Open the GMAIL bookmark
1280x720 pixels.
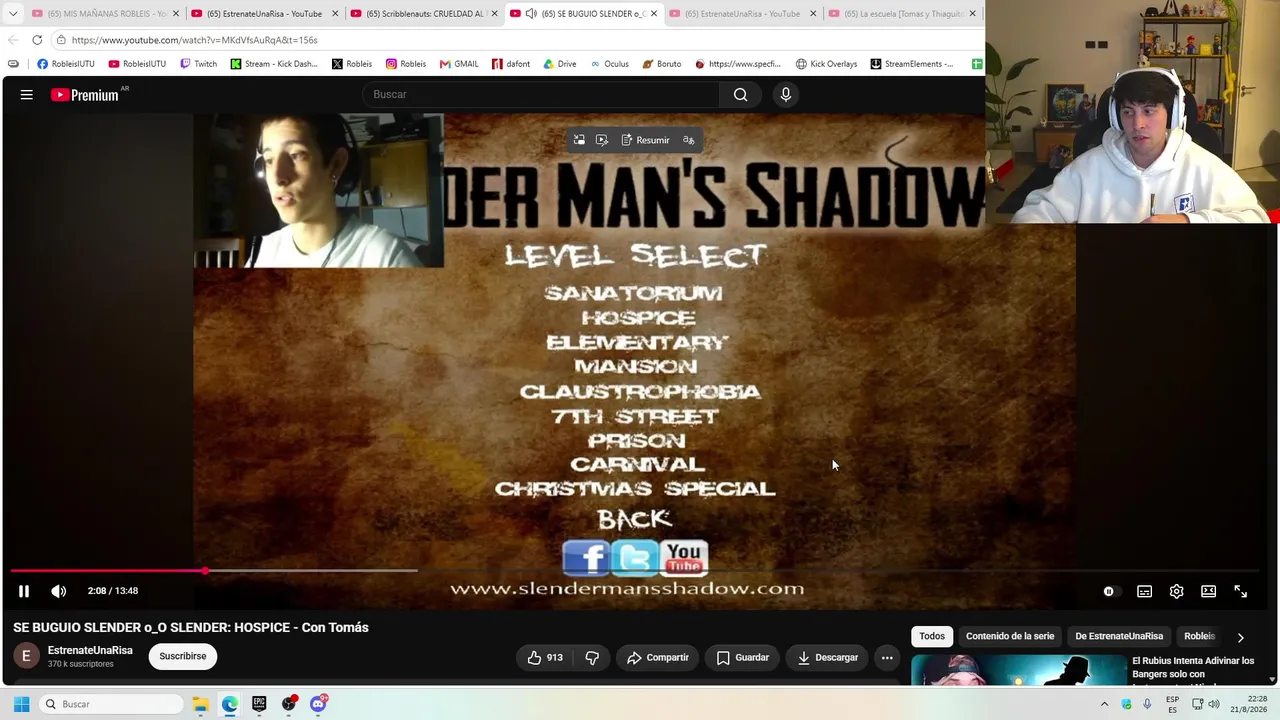459,64
